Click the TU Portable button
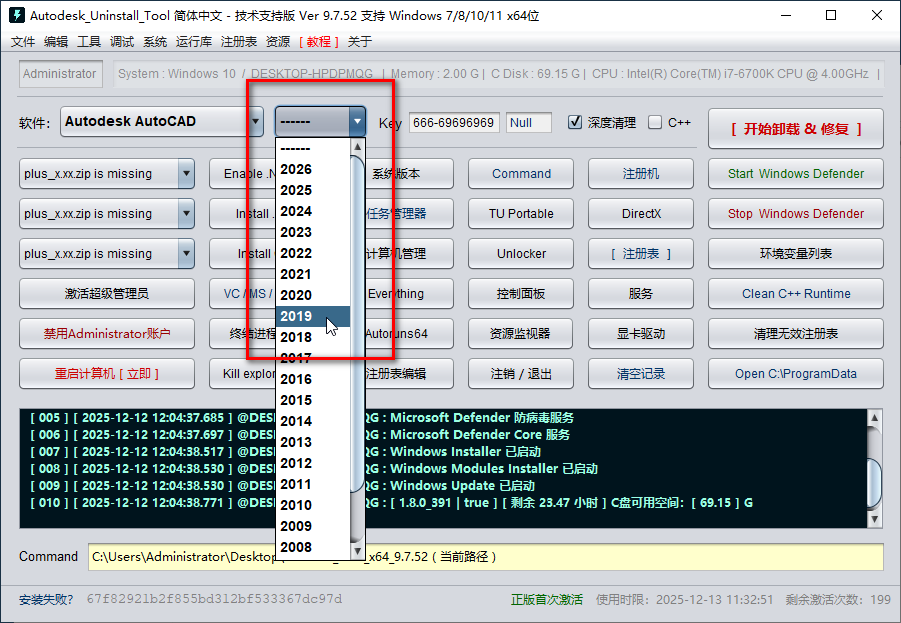This screenshot has width=901, height=623. [x=521, y=213]
